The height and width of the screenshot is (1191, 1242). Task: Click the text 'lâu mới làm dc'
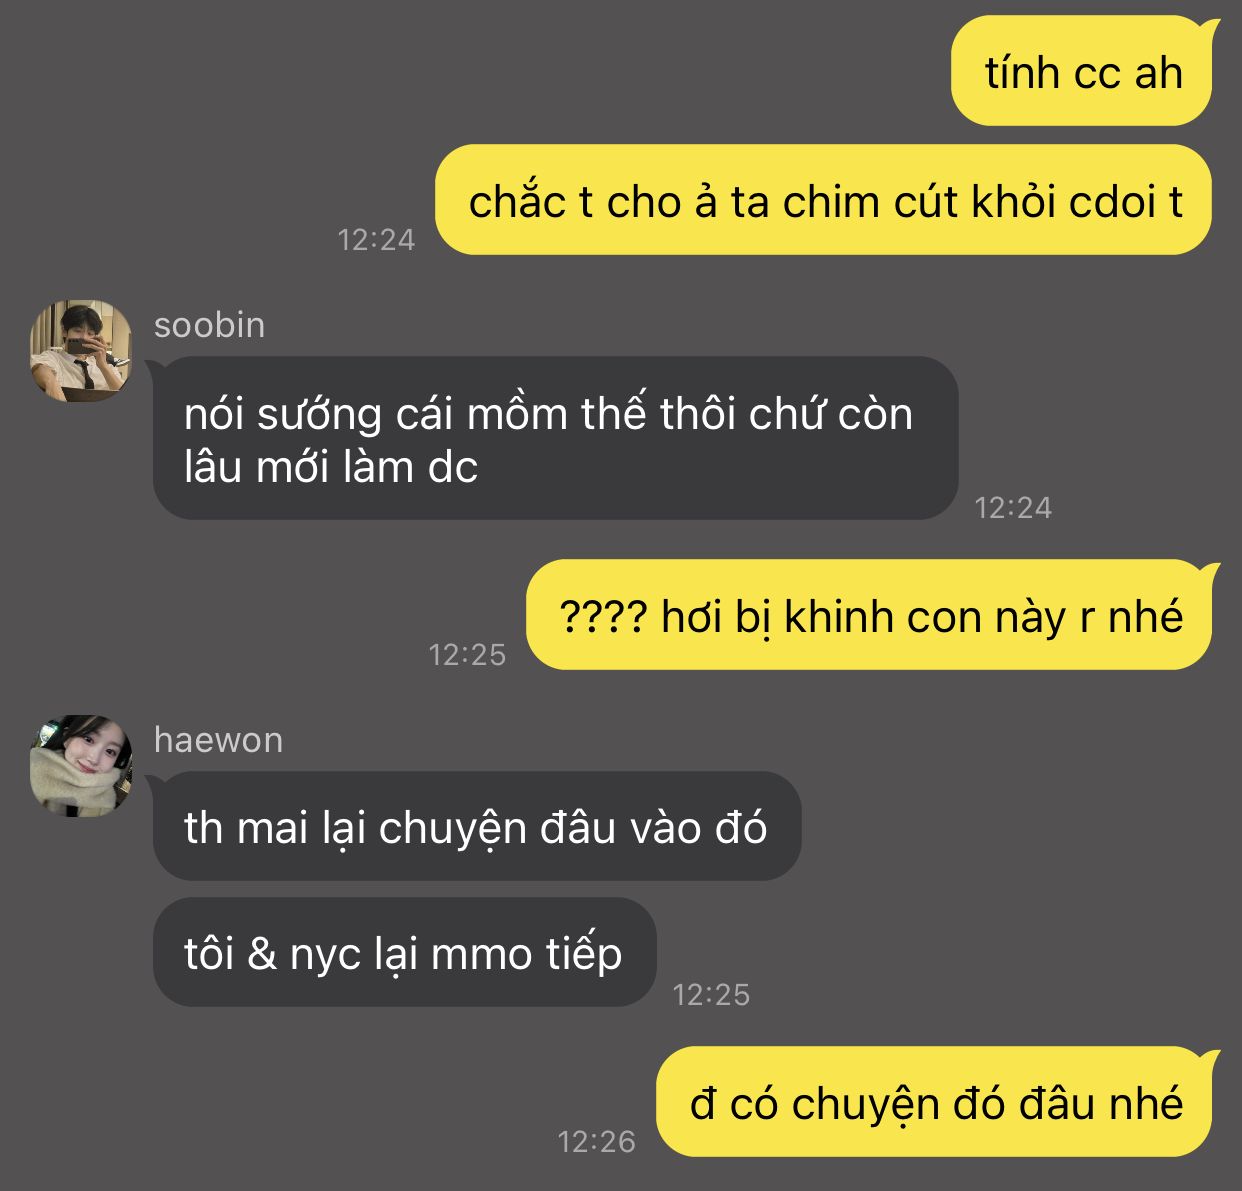[331, 467]
